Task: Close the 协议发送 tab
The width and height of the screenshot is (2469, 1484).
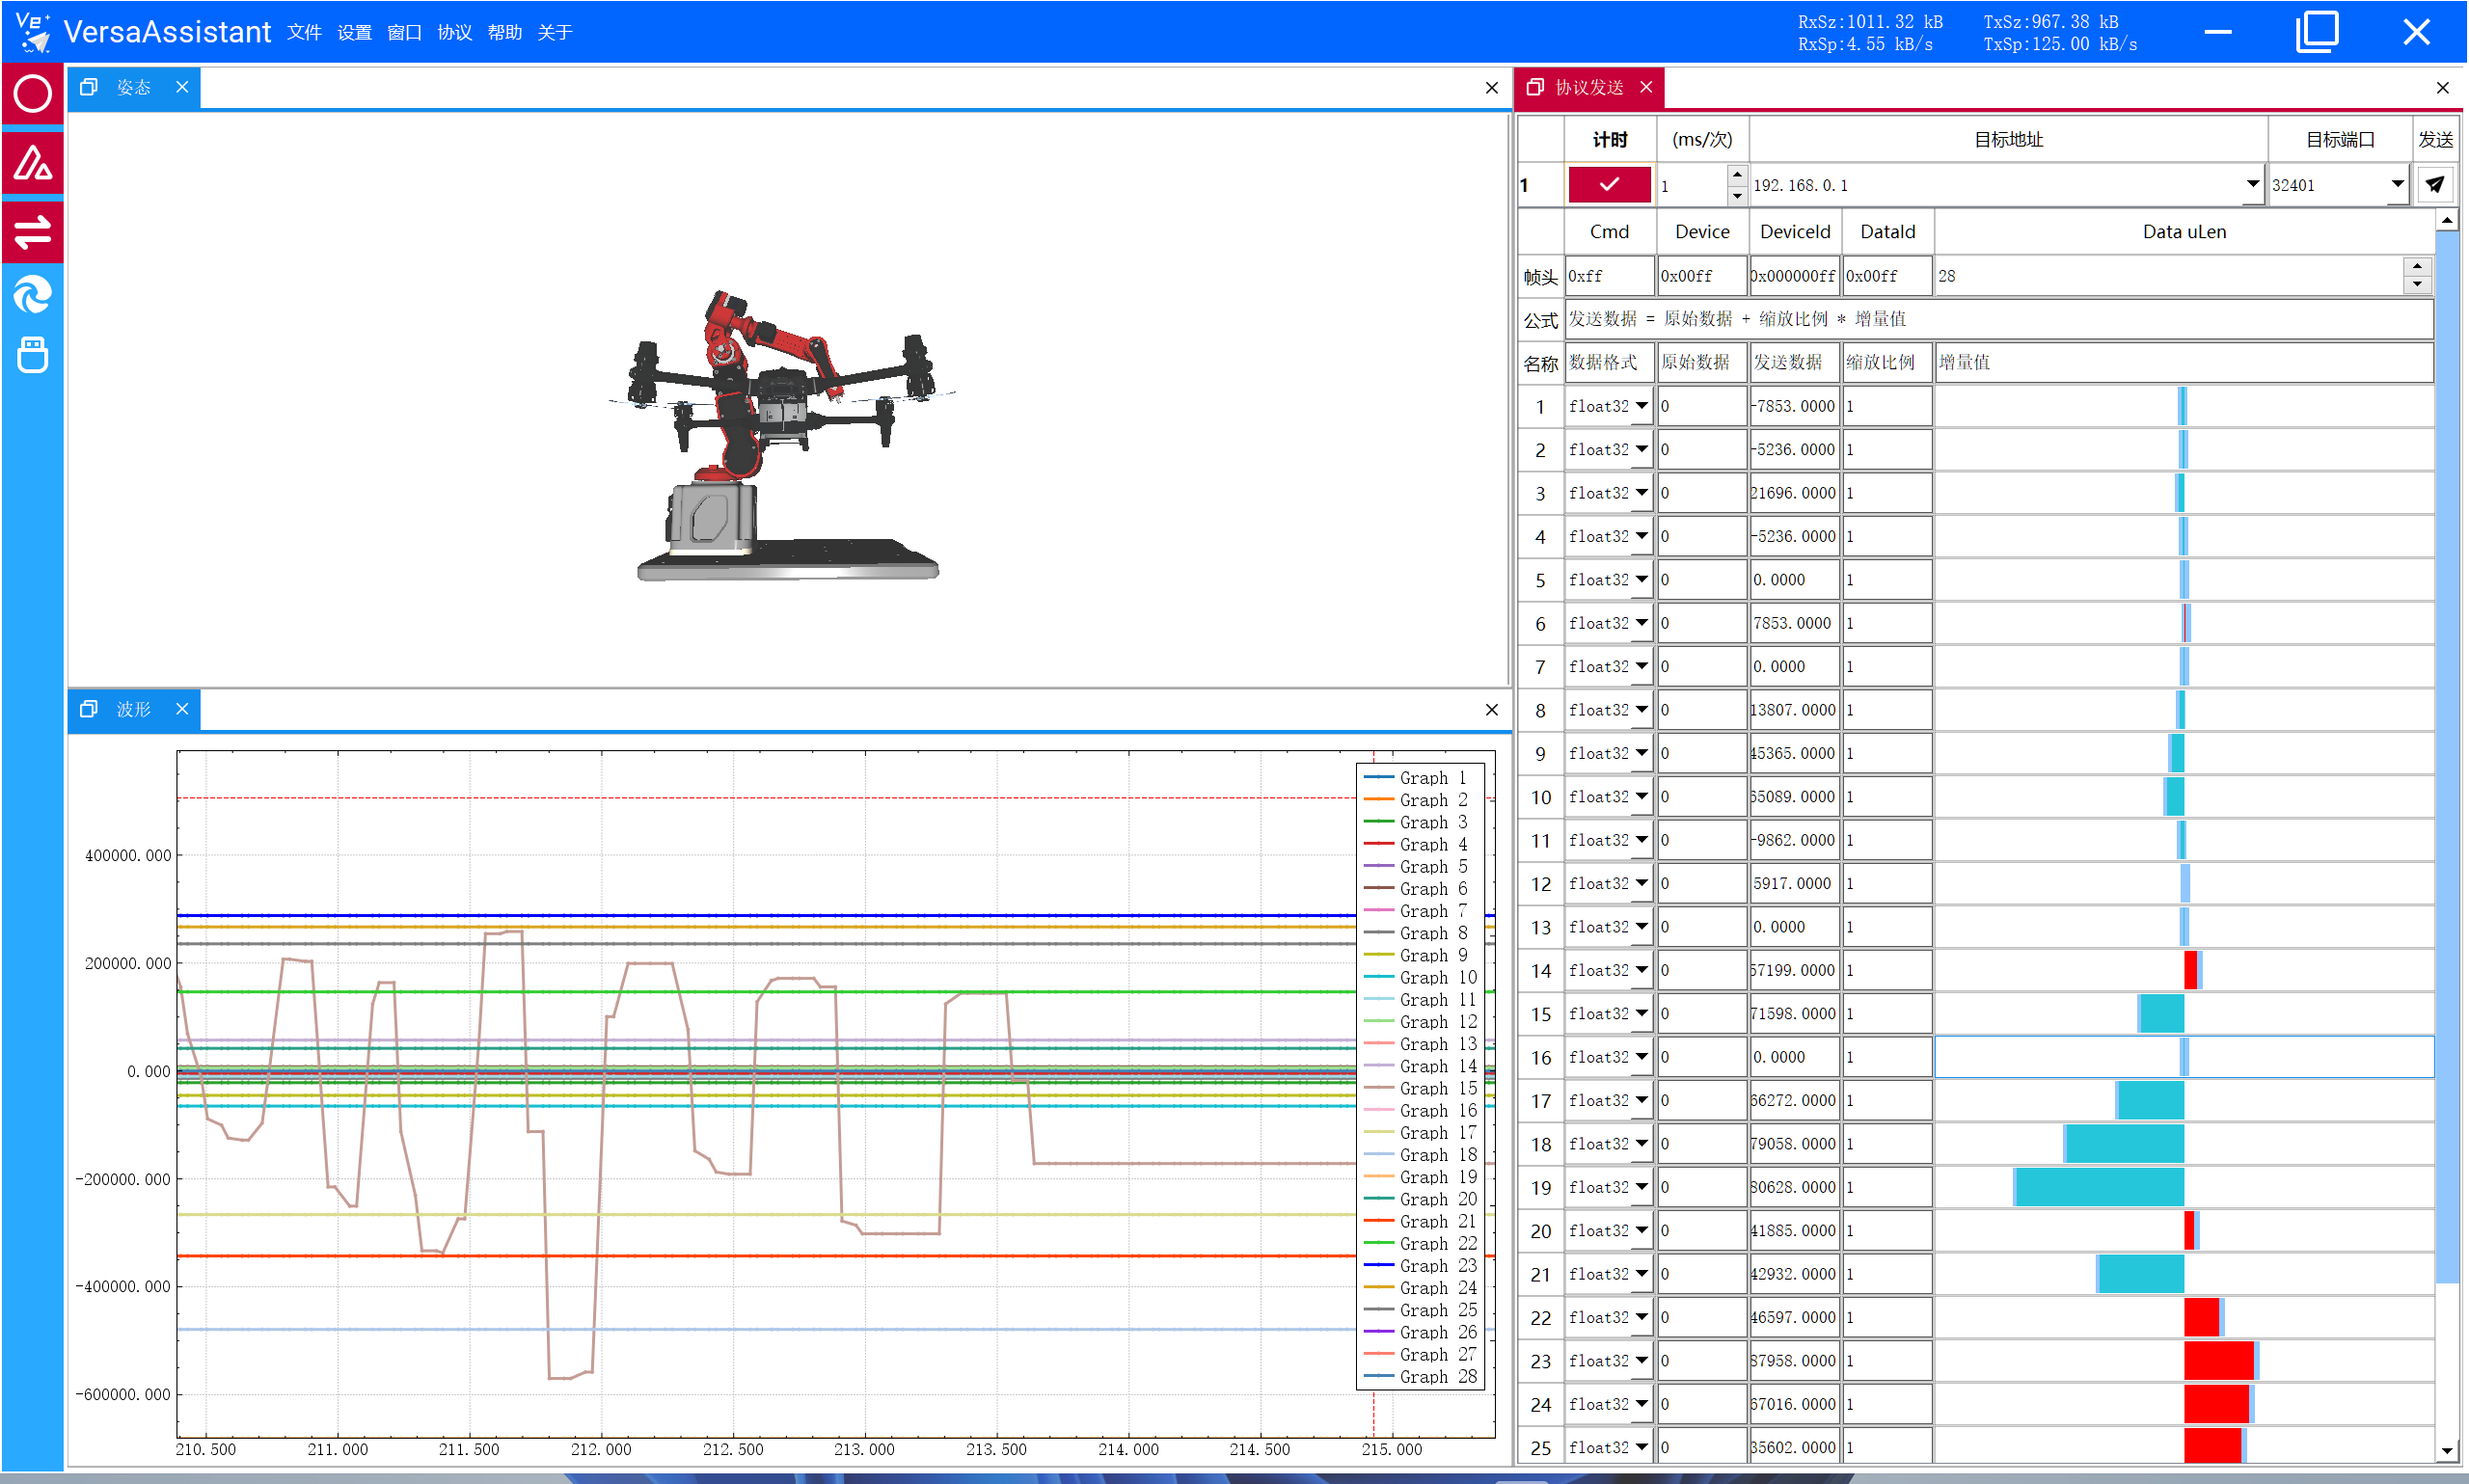Action: [1646, 87]
